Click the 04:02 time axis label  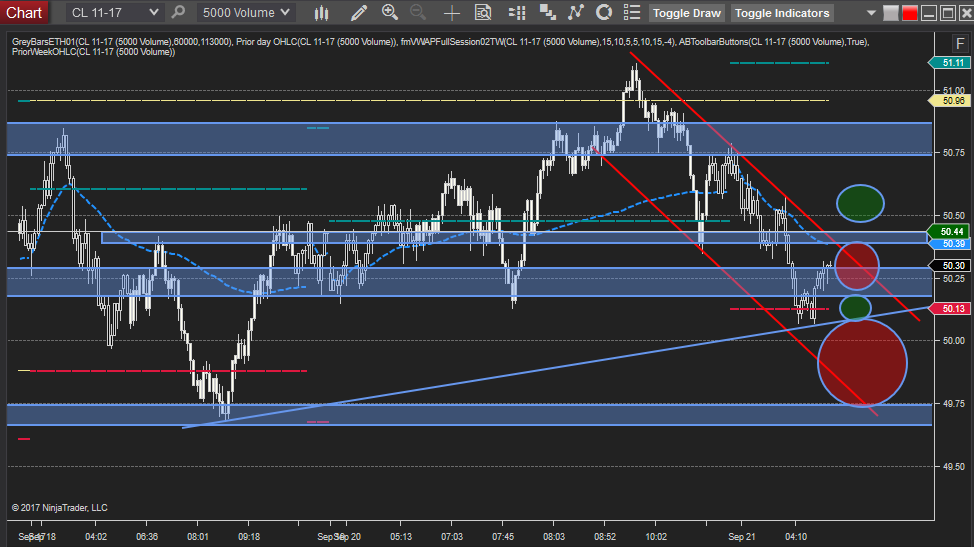(x=96, y=536)
